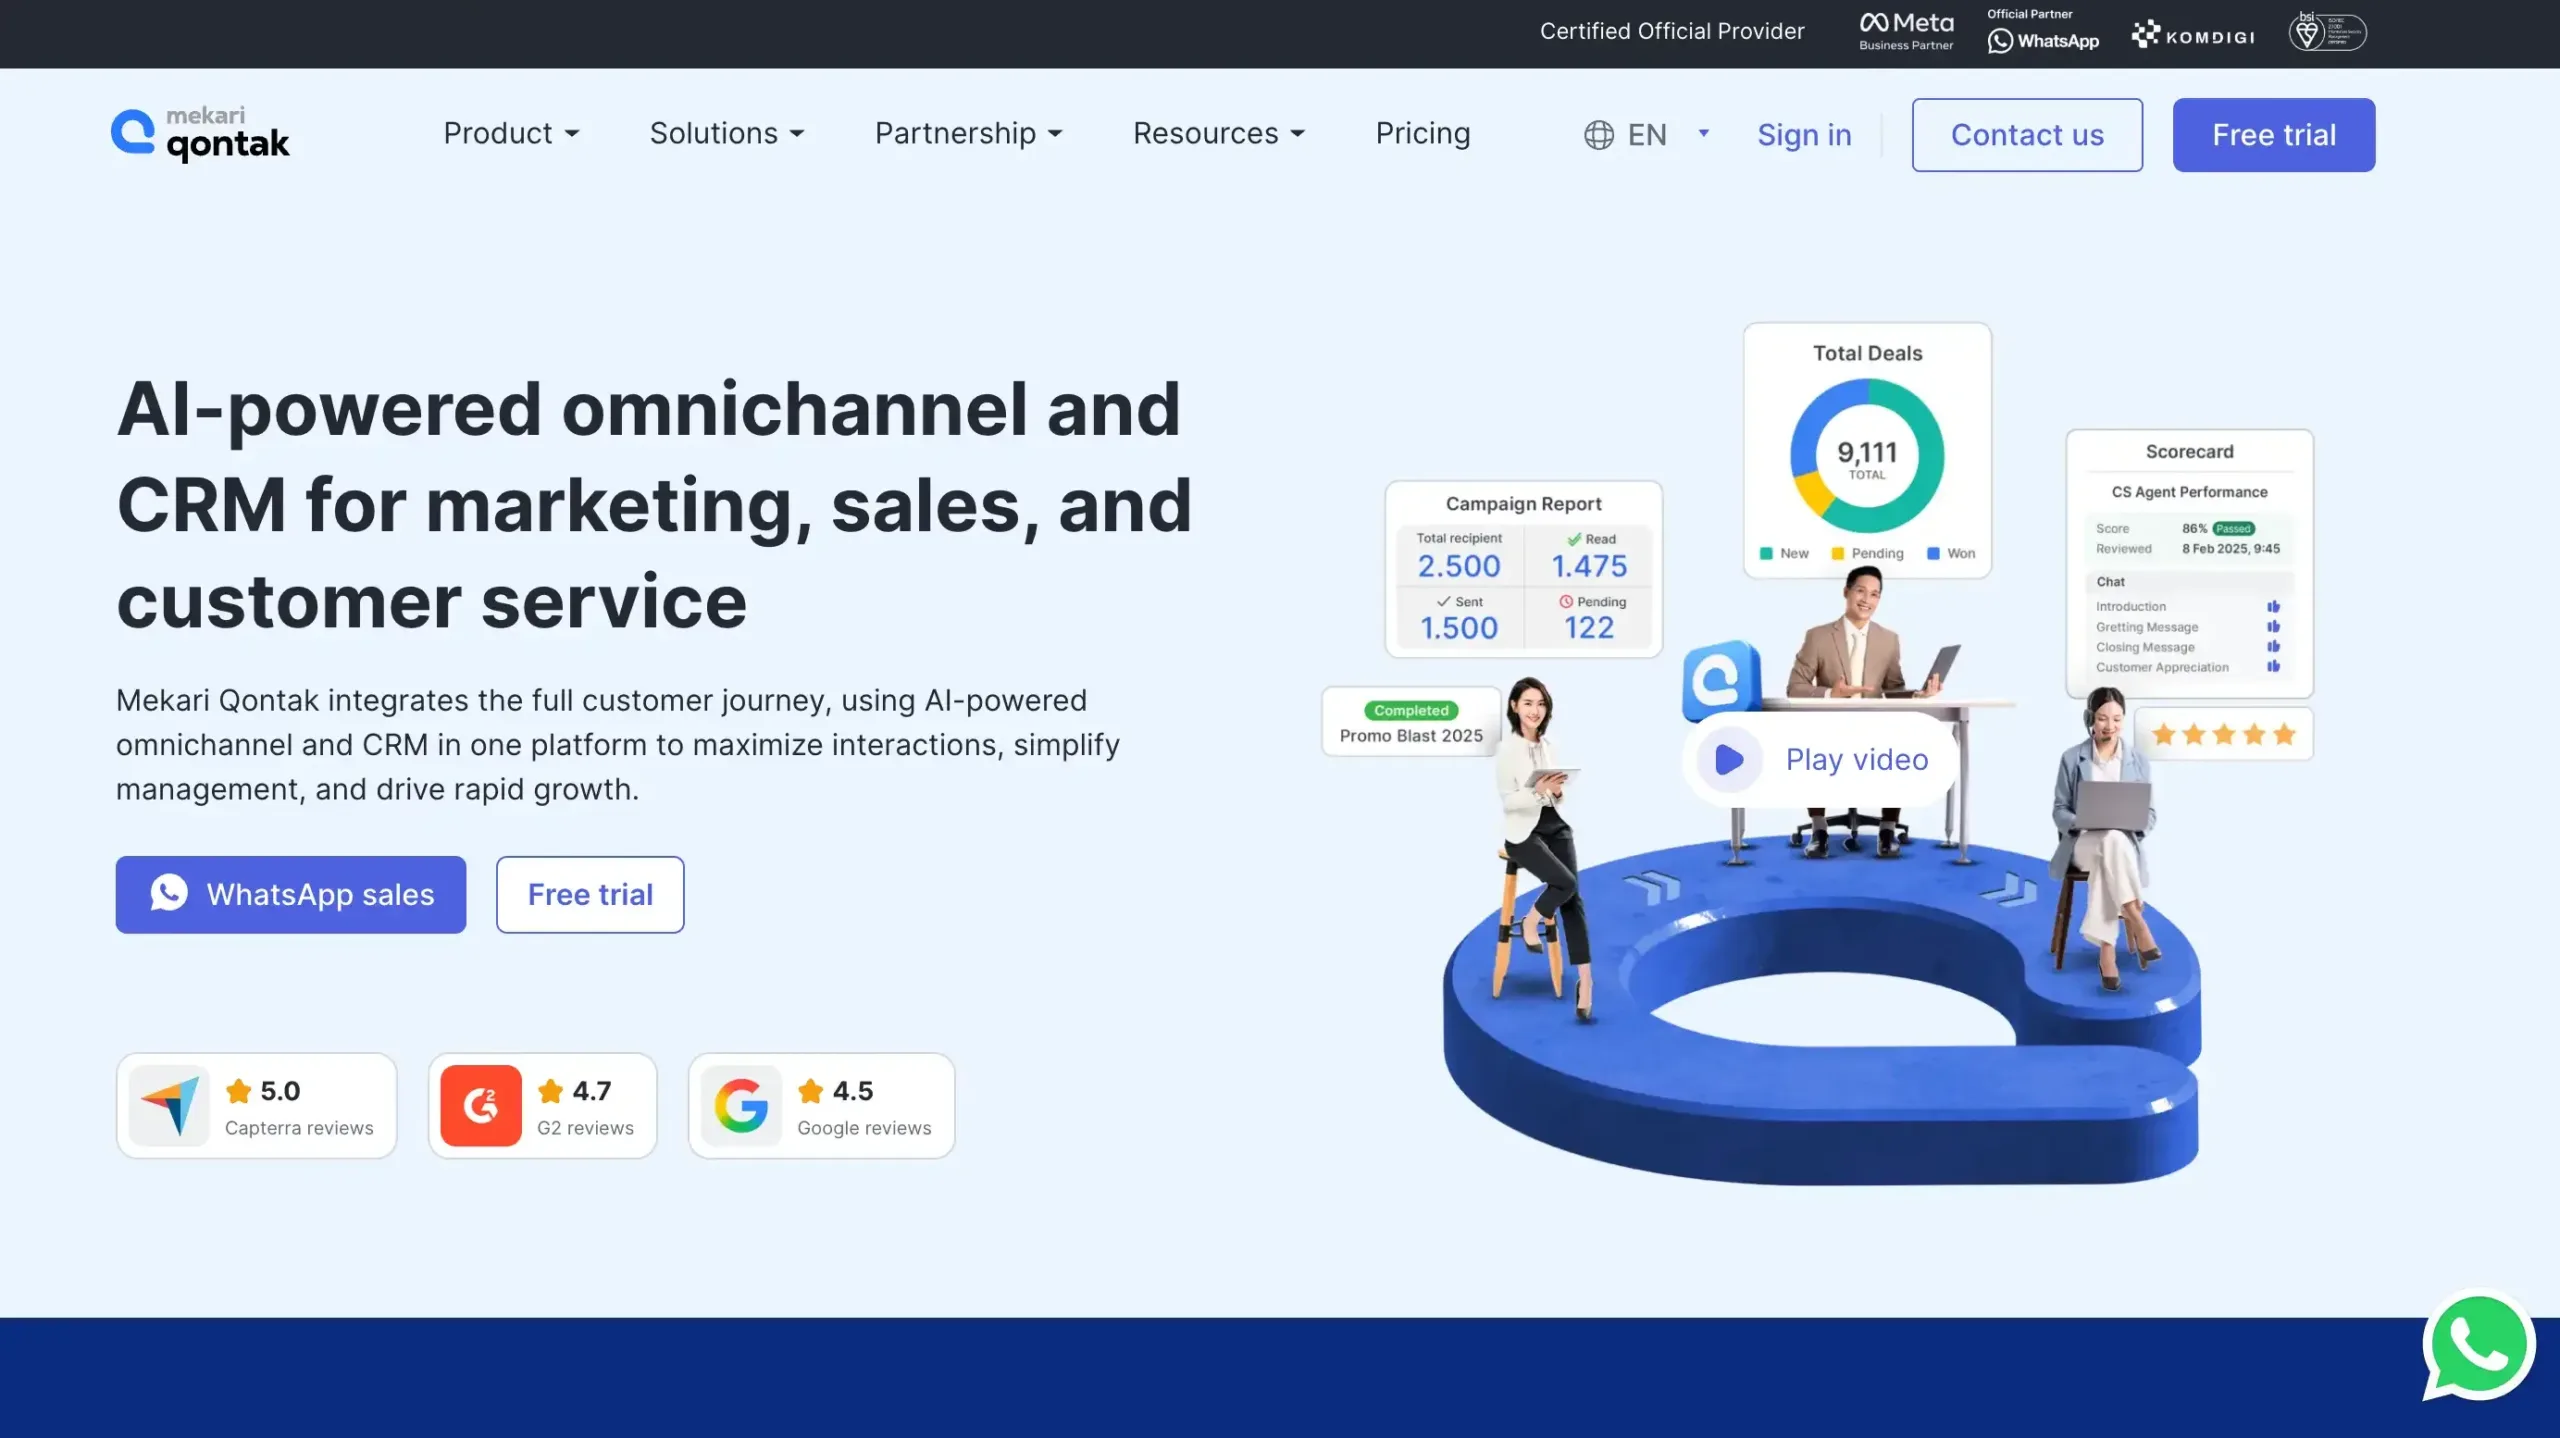The height and width of the screenshot is (1438, 2560).
Task: Click the Sign in link
Action: [1804, 134]
